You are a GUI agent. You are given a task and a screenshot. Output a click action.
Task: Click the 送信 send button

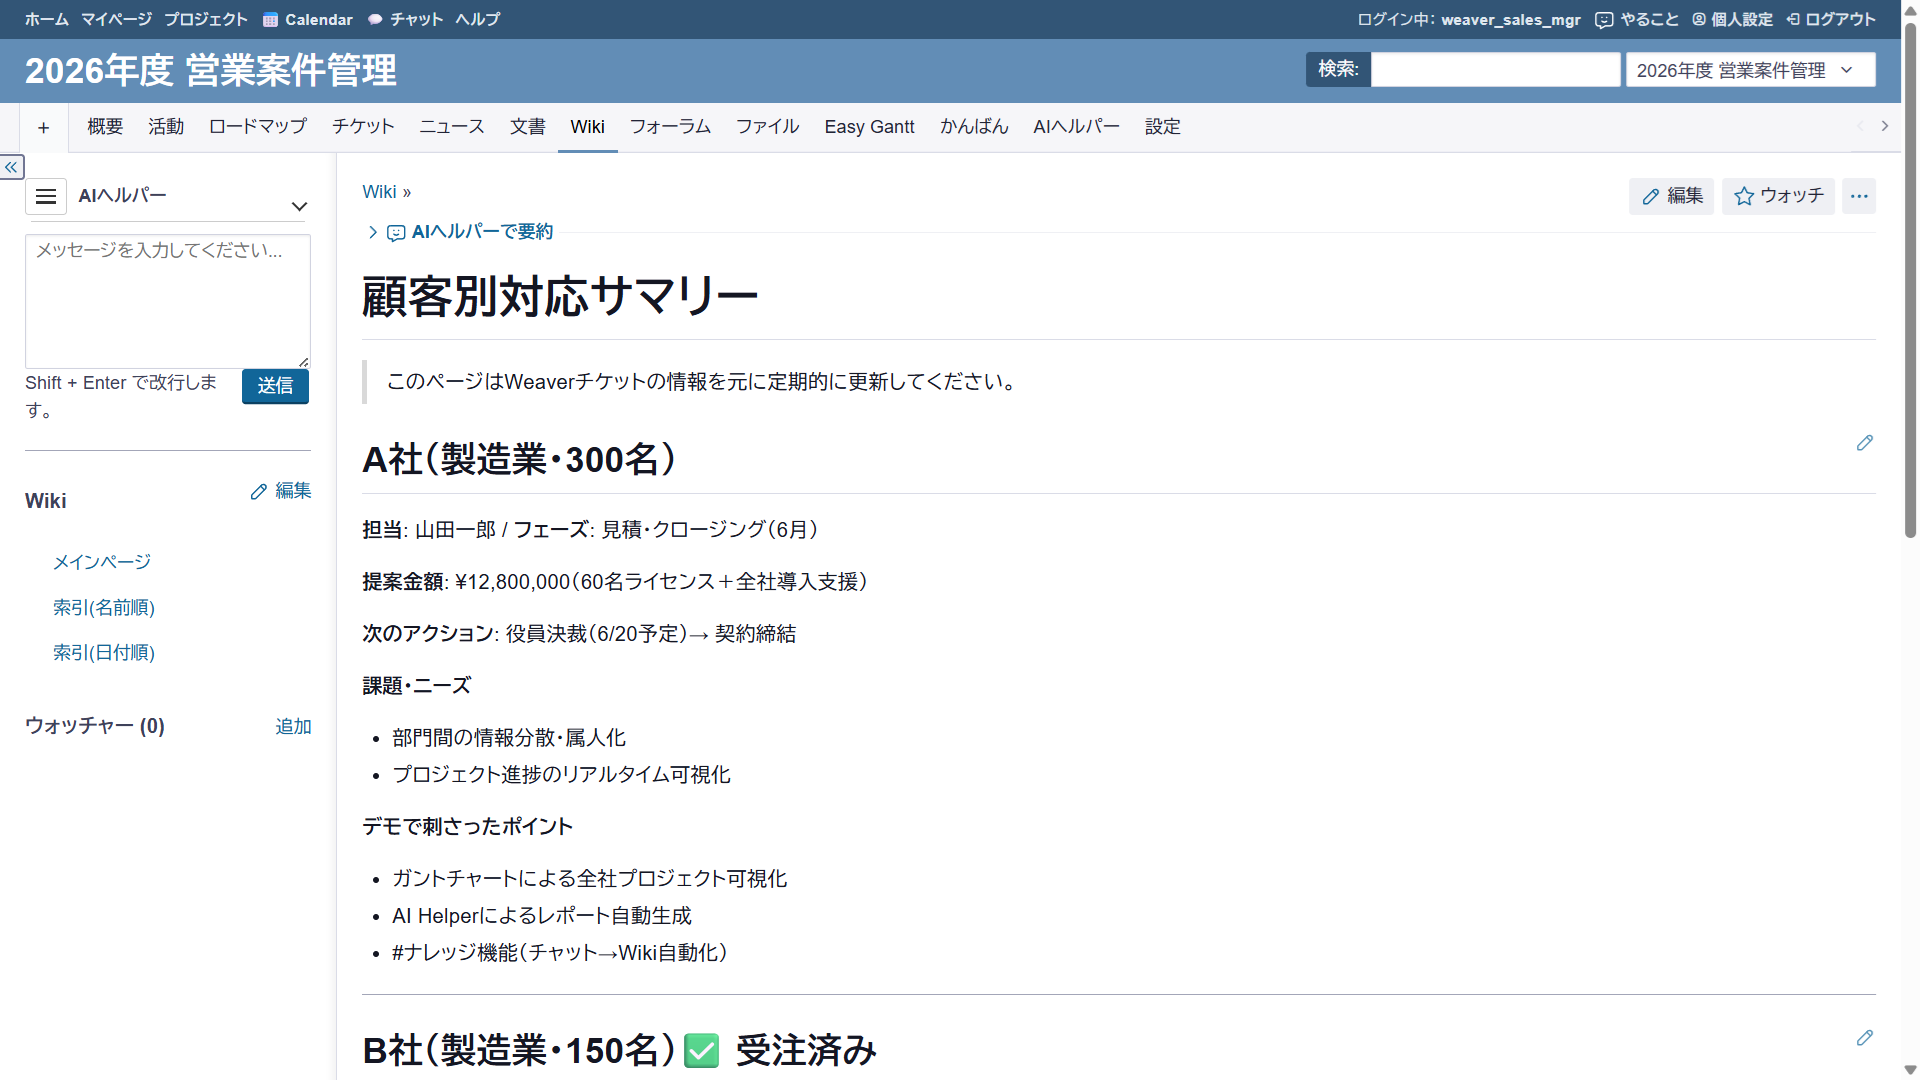(275, 386)
